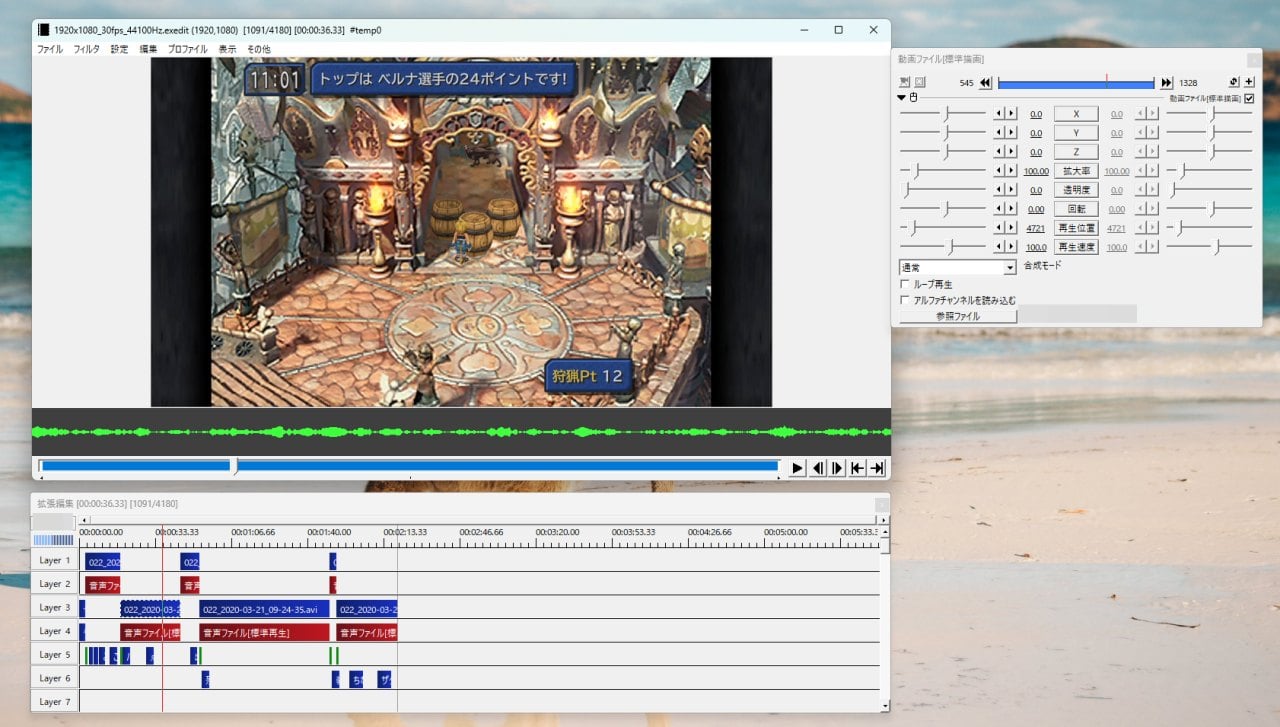This screenshot has height=727, width=1280.
Task: Open the プロファイル menu
Action: tap(188, 49)
